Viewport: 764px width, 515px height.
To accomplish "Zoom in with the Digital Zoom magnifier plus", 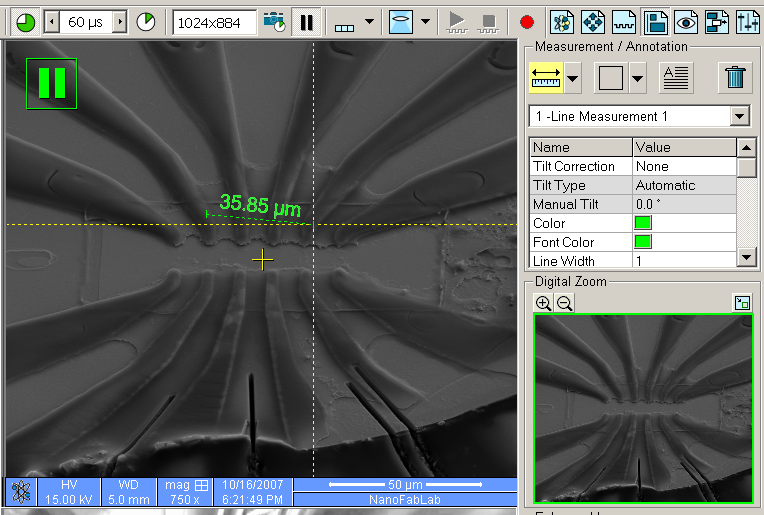I will click(543, 303).
